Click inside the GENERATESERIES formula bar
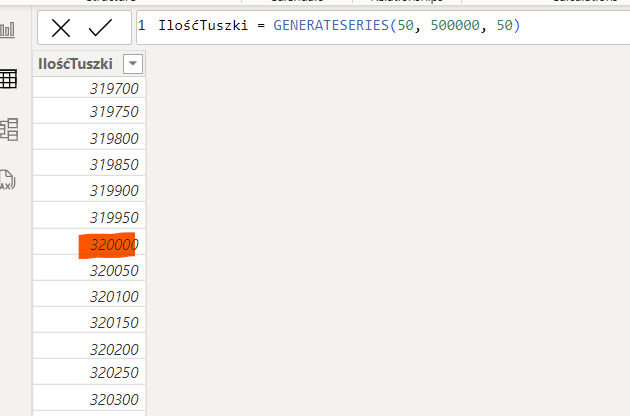This screenshot has height=416, width=630. [x=383, y=26]
